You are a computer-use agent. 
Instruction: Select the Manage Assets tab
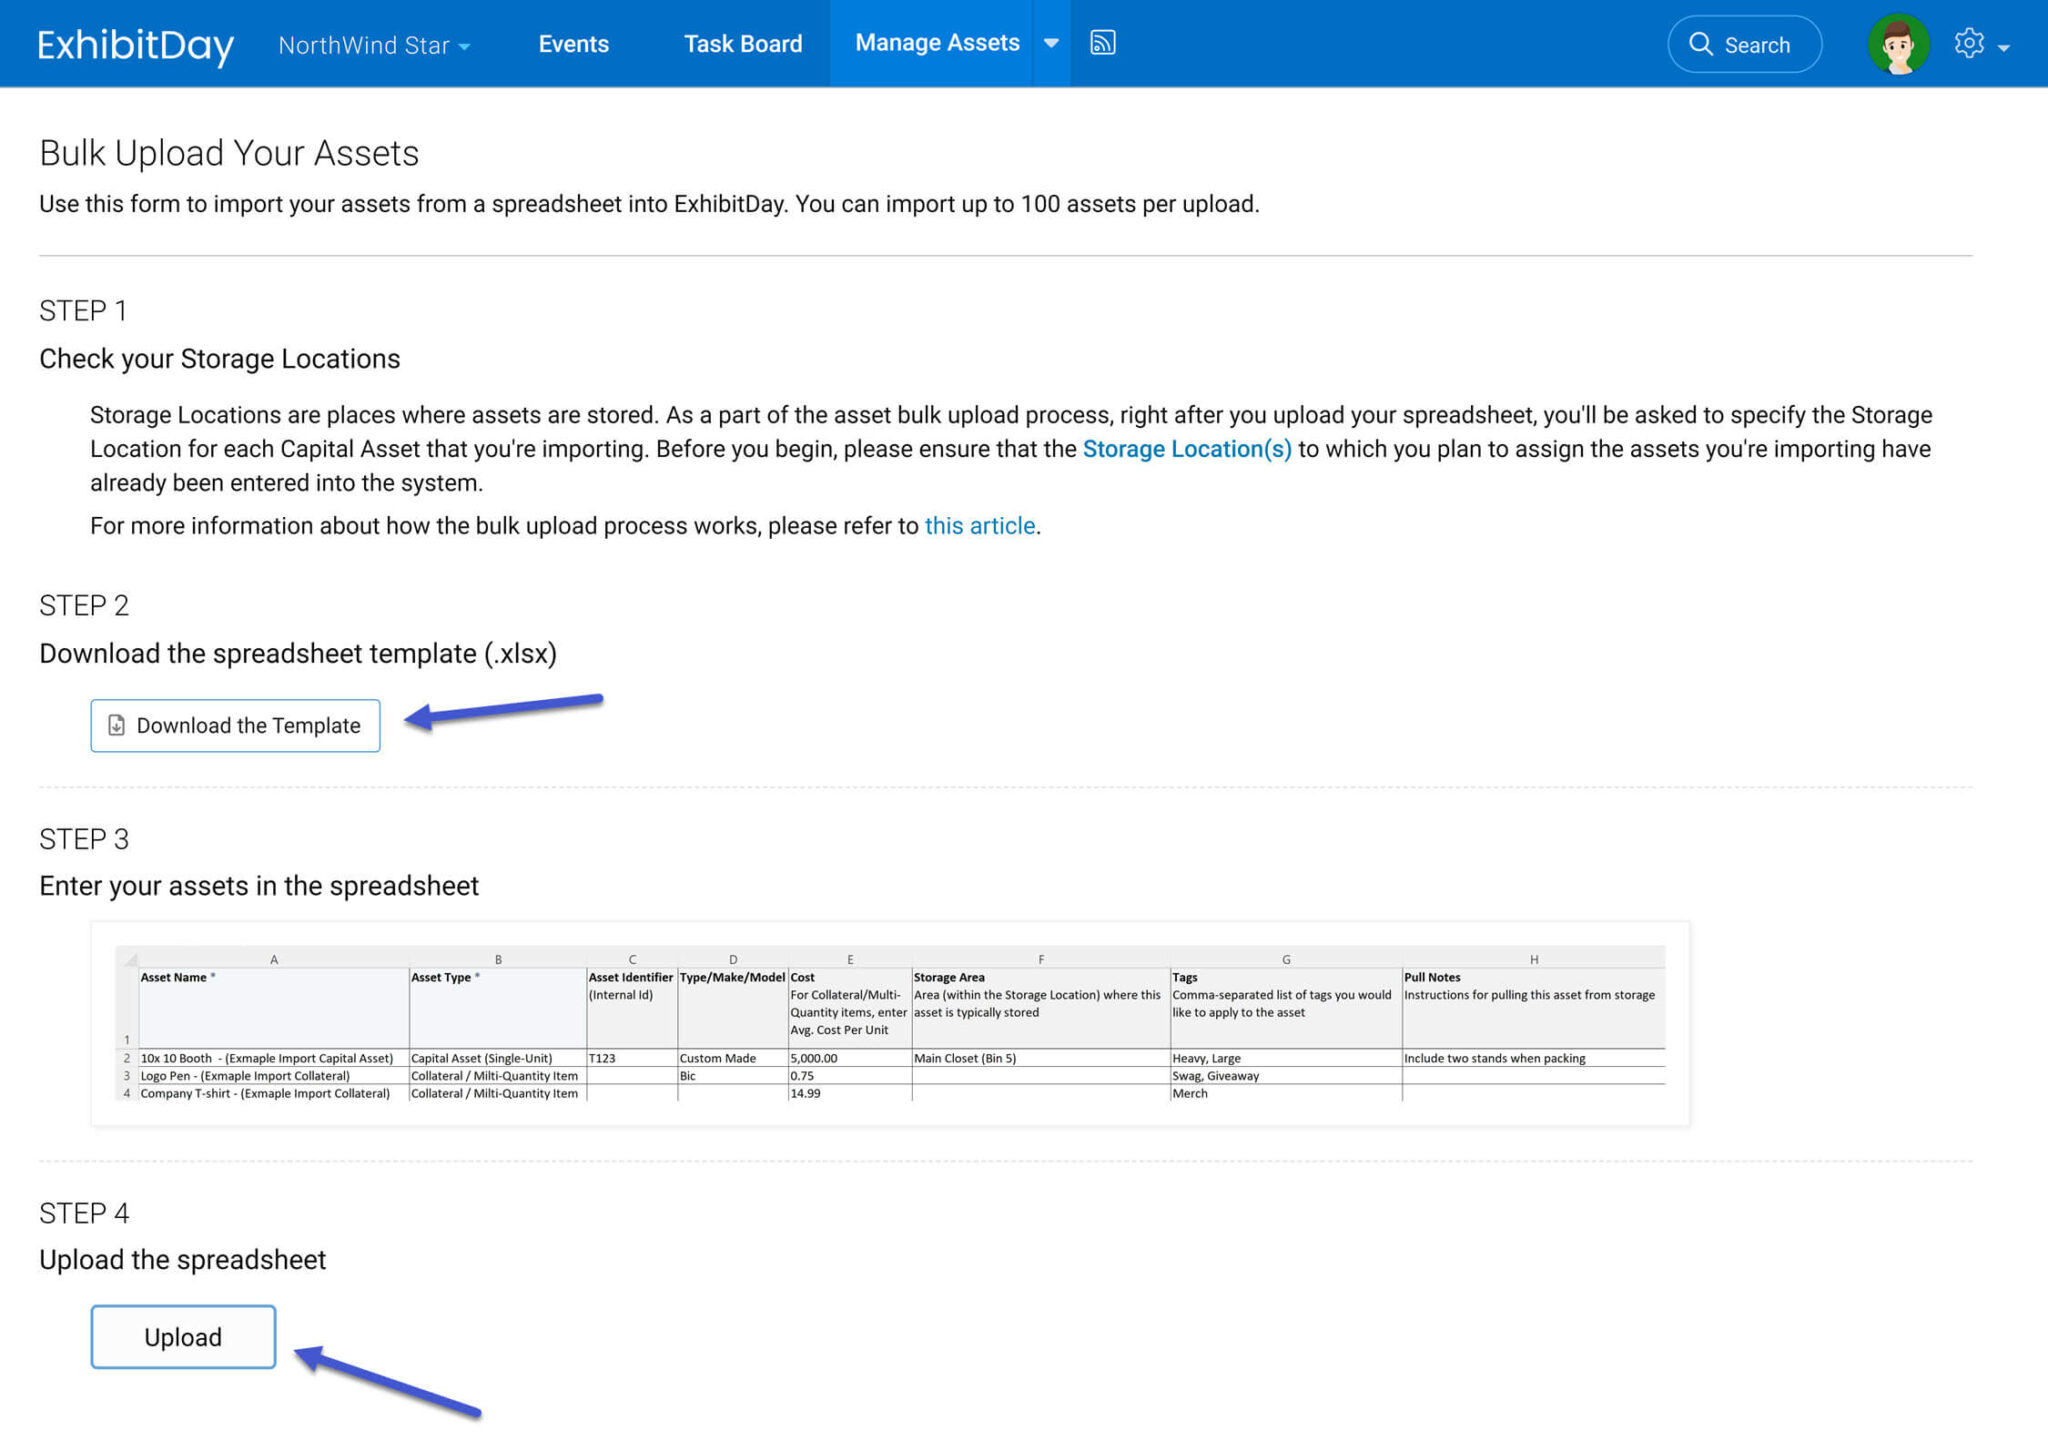(x=936, y=43)
